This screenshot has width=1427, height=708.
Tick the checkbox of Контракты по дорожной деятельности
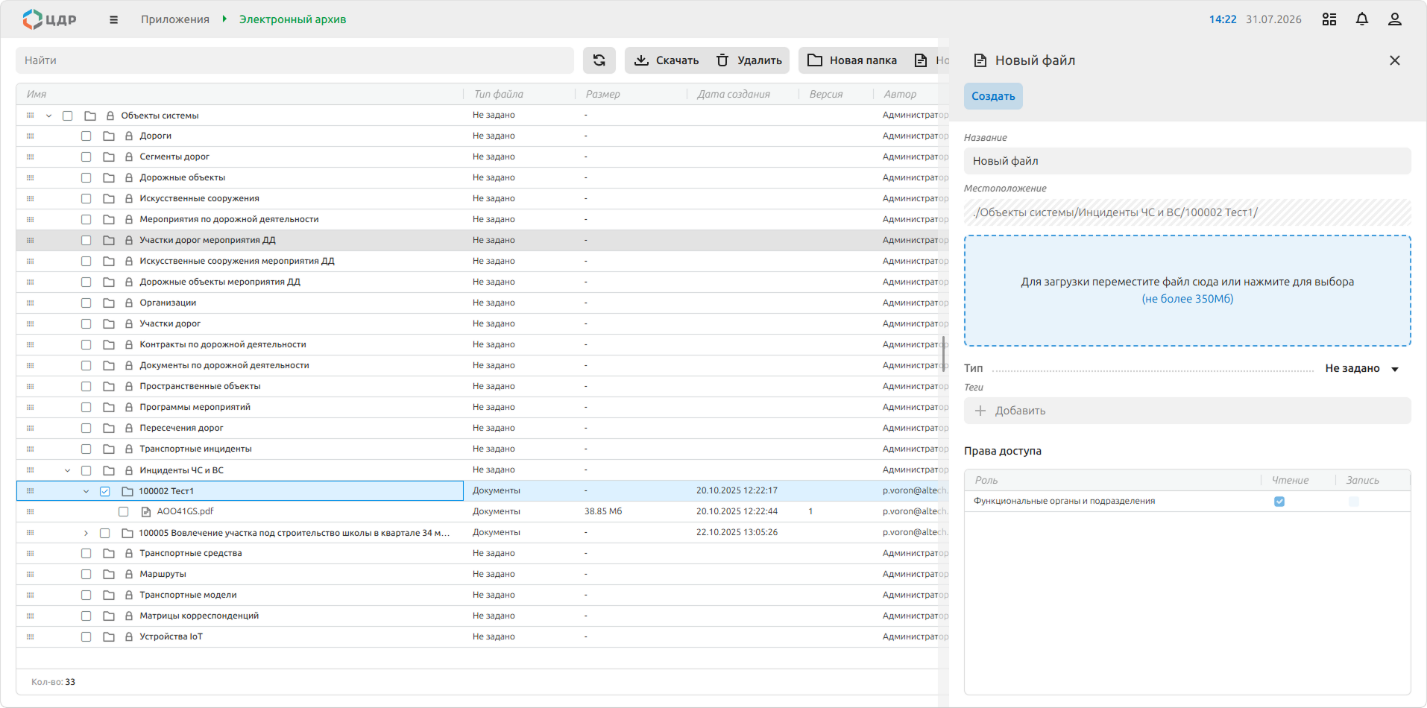point(86,345)
